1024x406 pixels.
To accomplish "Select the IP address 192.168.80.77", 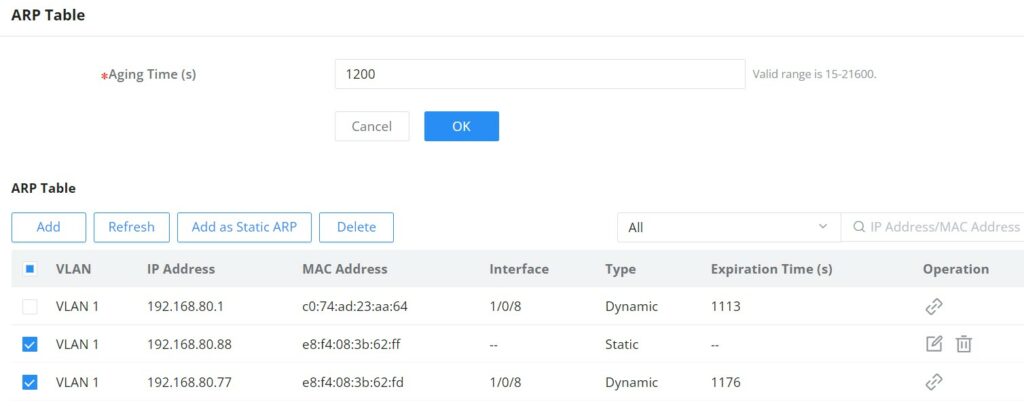I will click(189, 382).
